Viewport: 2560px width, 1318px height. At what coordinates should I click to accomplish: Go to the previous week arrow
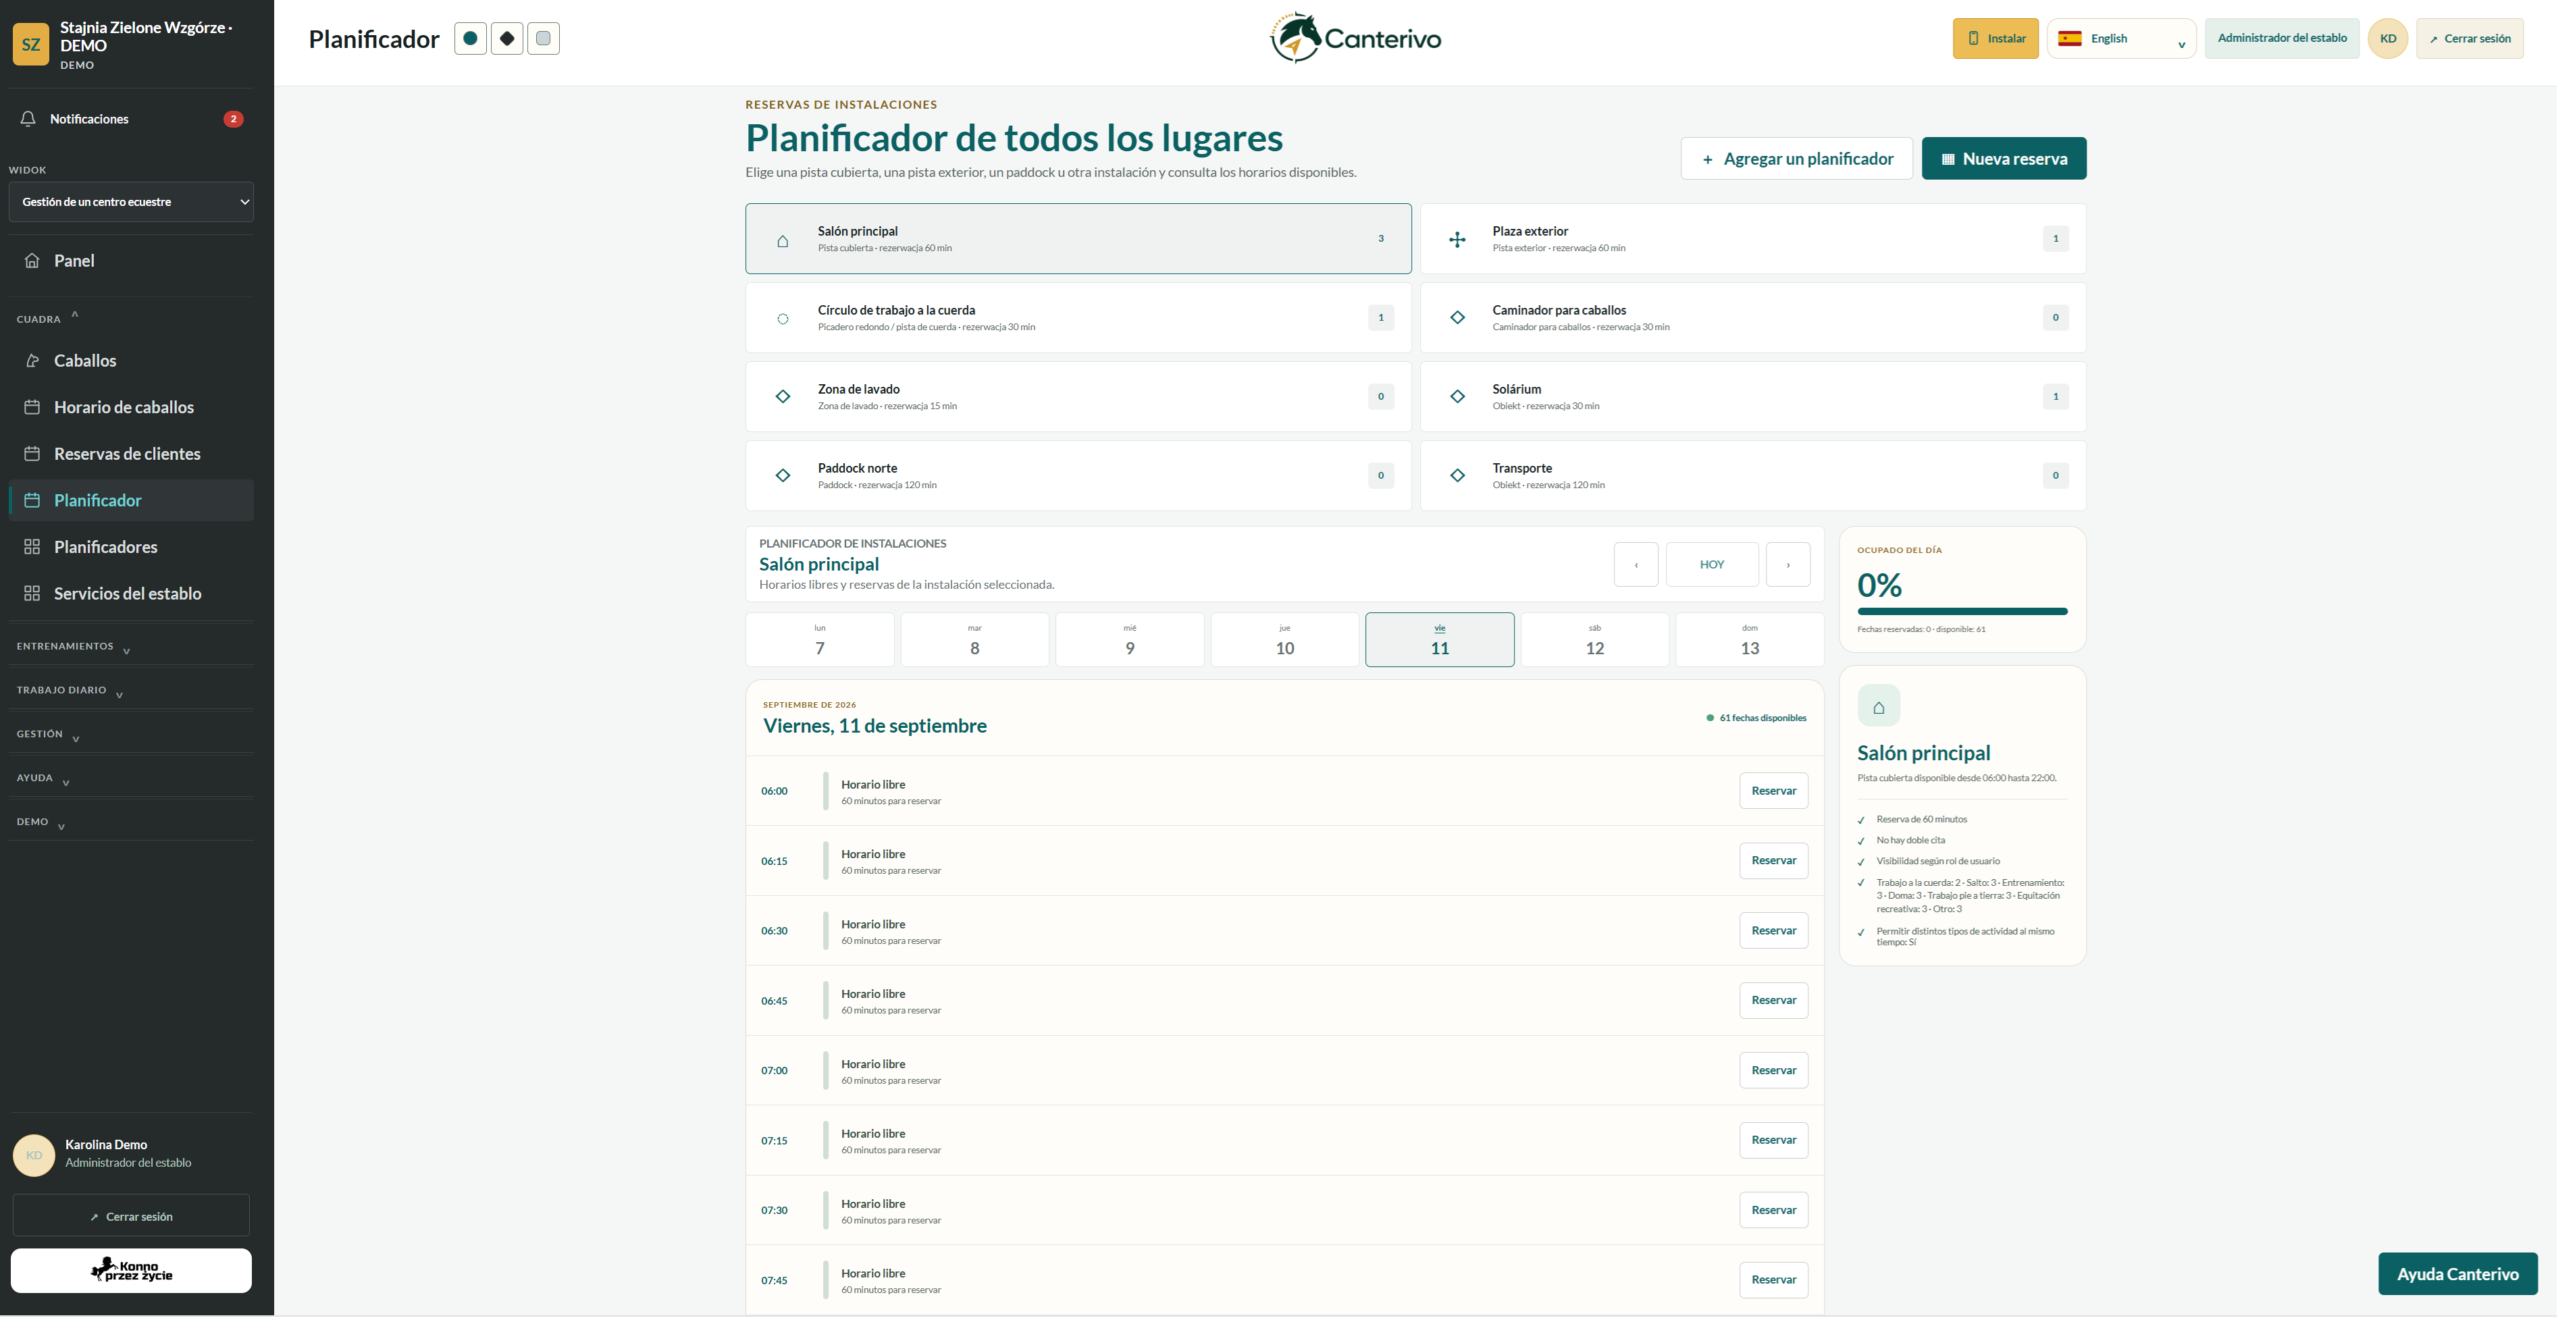pos(1636,565)
